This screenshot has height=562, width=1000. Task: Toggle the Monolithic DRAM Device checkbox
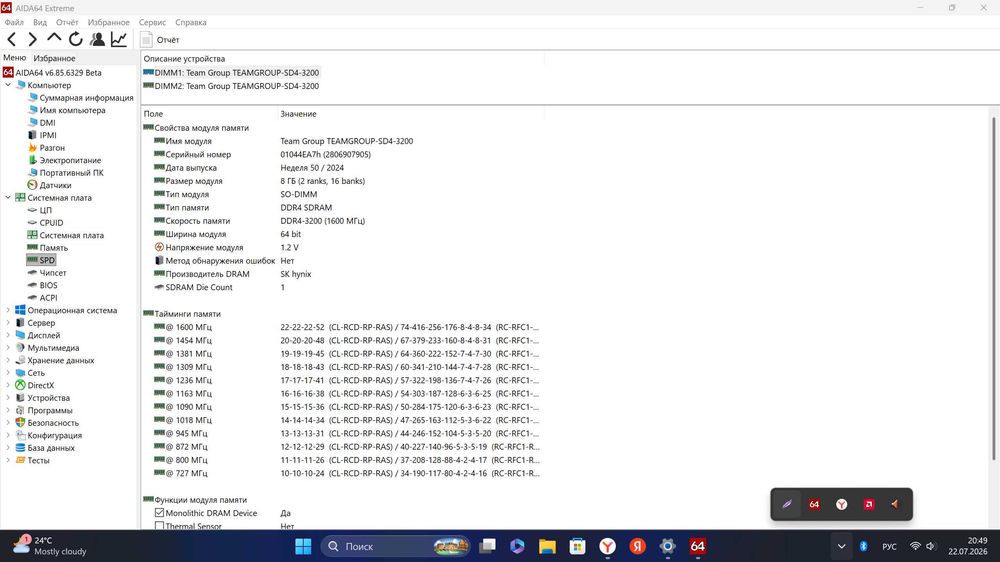159,513
